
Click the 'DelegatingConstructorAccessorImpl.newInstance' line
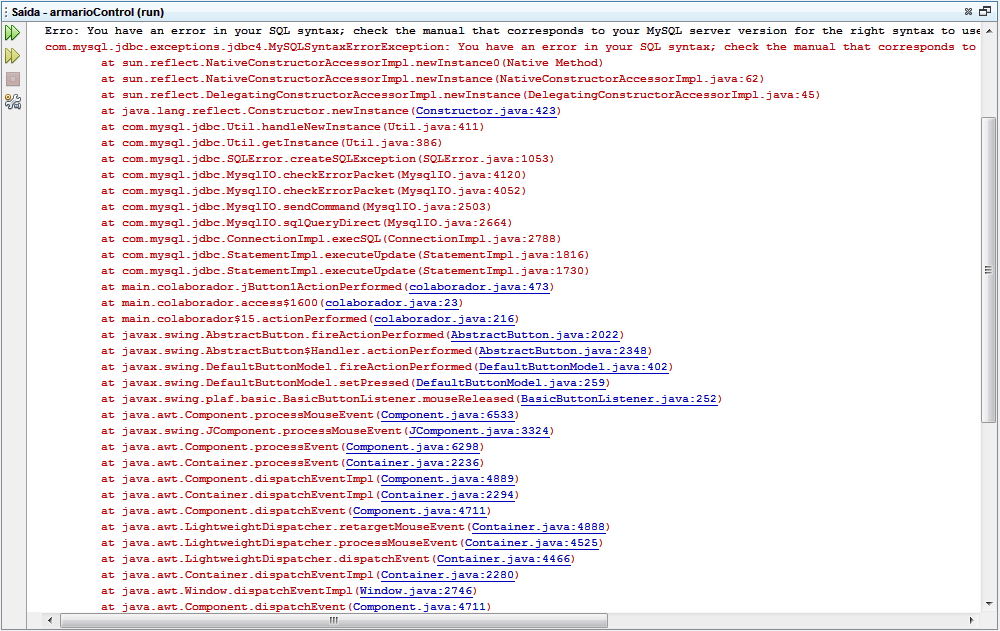pos(460,95)
